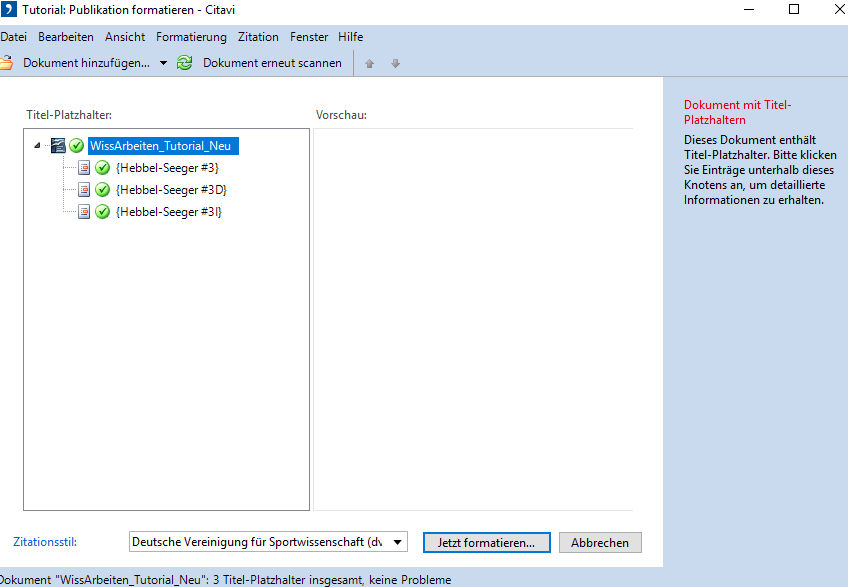Click the Vorschau preview pane
The width and height of the screenshot is (848, 587).
pos(473,319)
